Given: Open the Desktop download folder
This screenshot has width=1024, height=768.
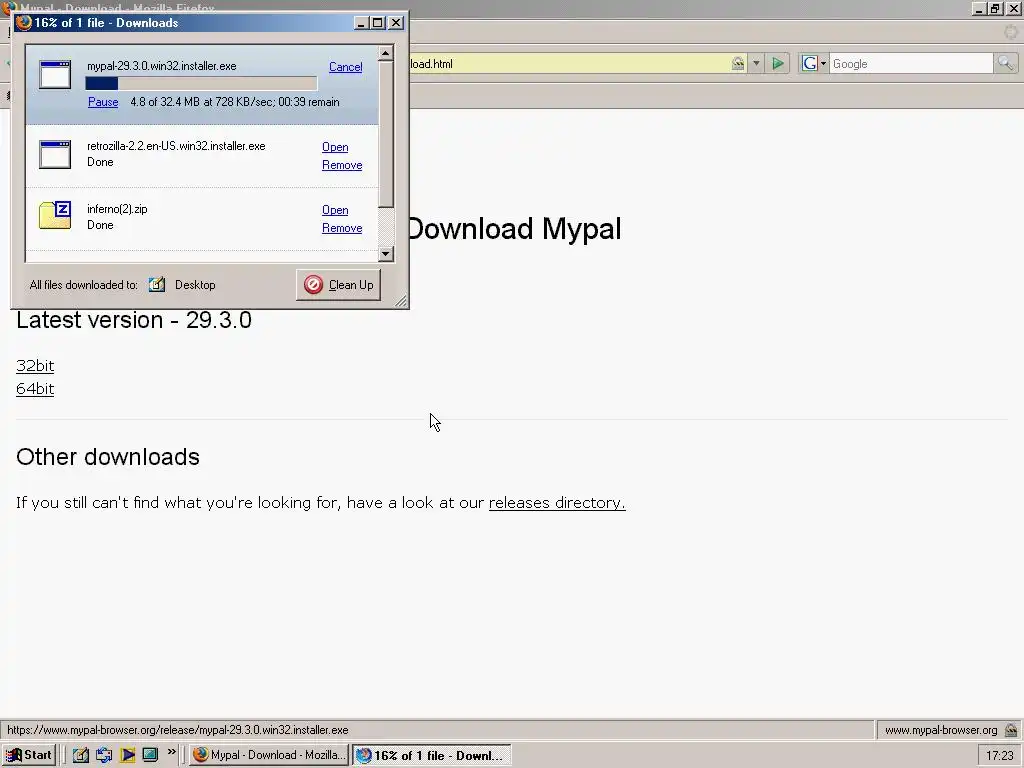Looking at the screenshot, I should [x=195, y=285].
